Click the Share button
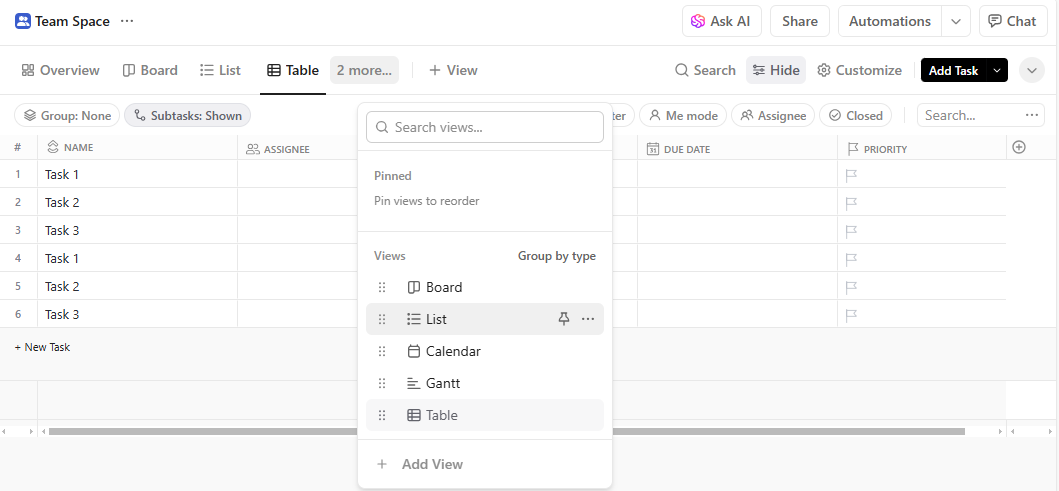The width and height of the screenshot is (1059, 491). pyautogui.click(x=799, y=21)
